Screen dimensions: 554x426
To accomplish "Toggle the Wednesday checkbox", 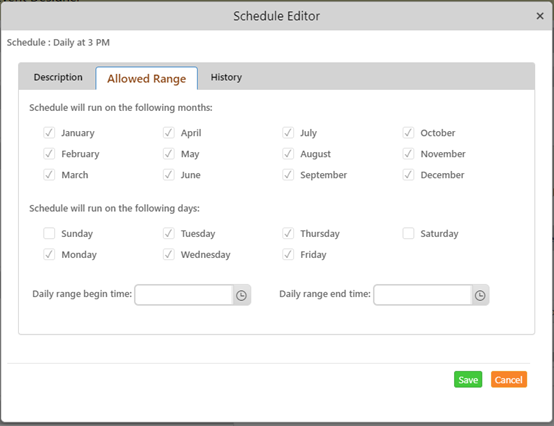I will 169,254.
